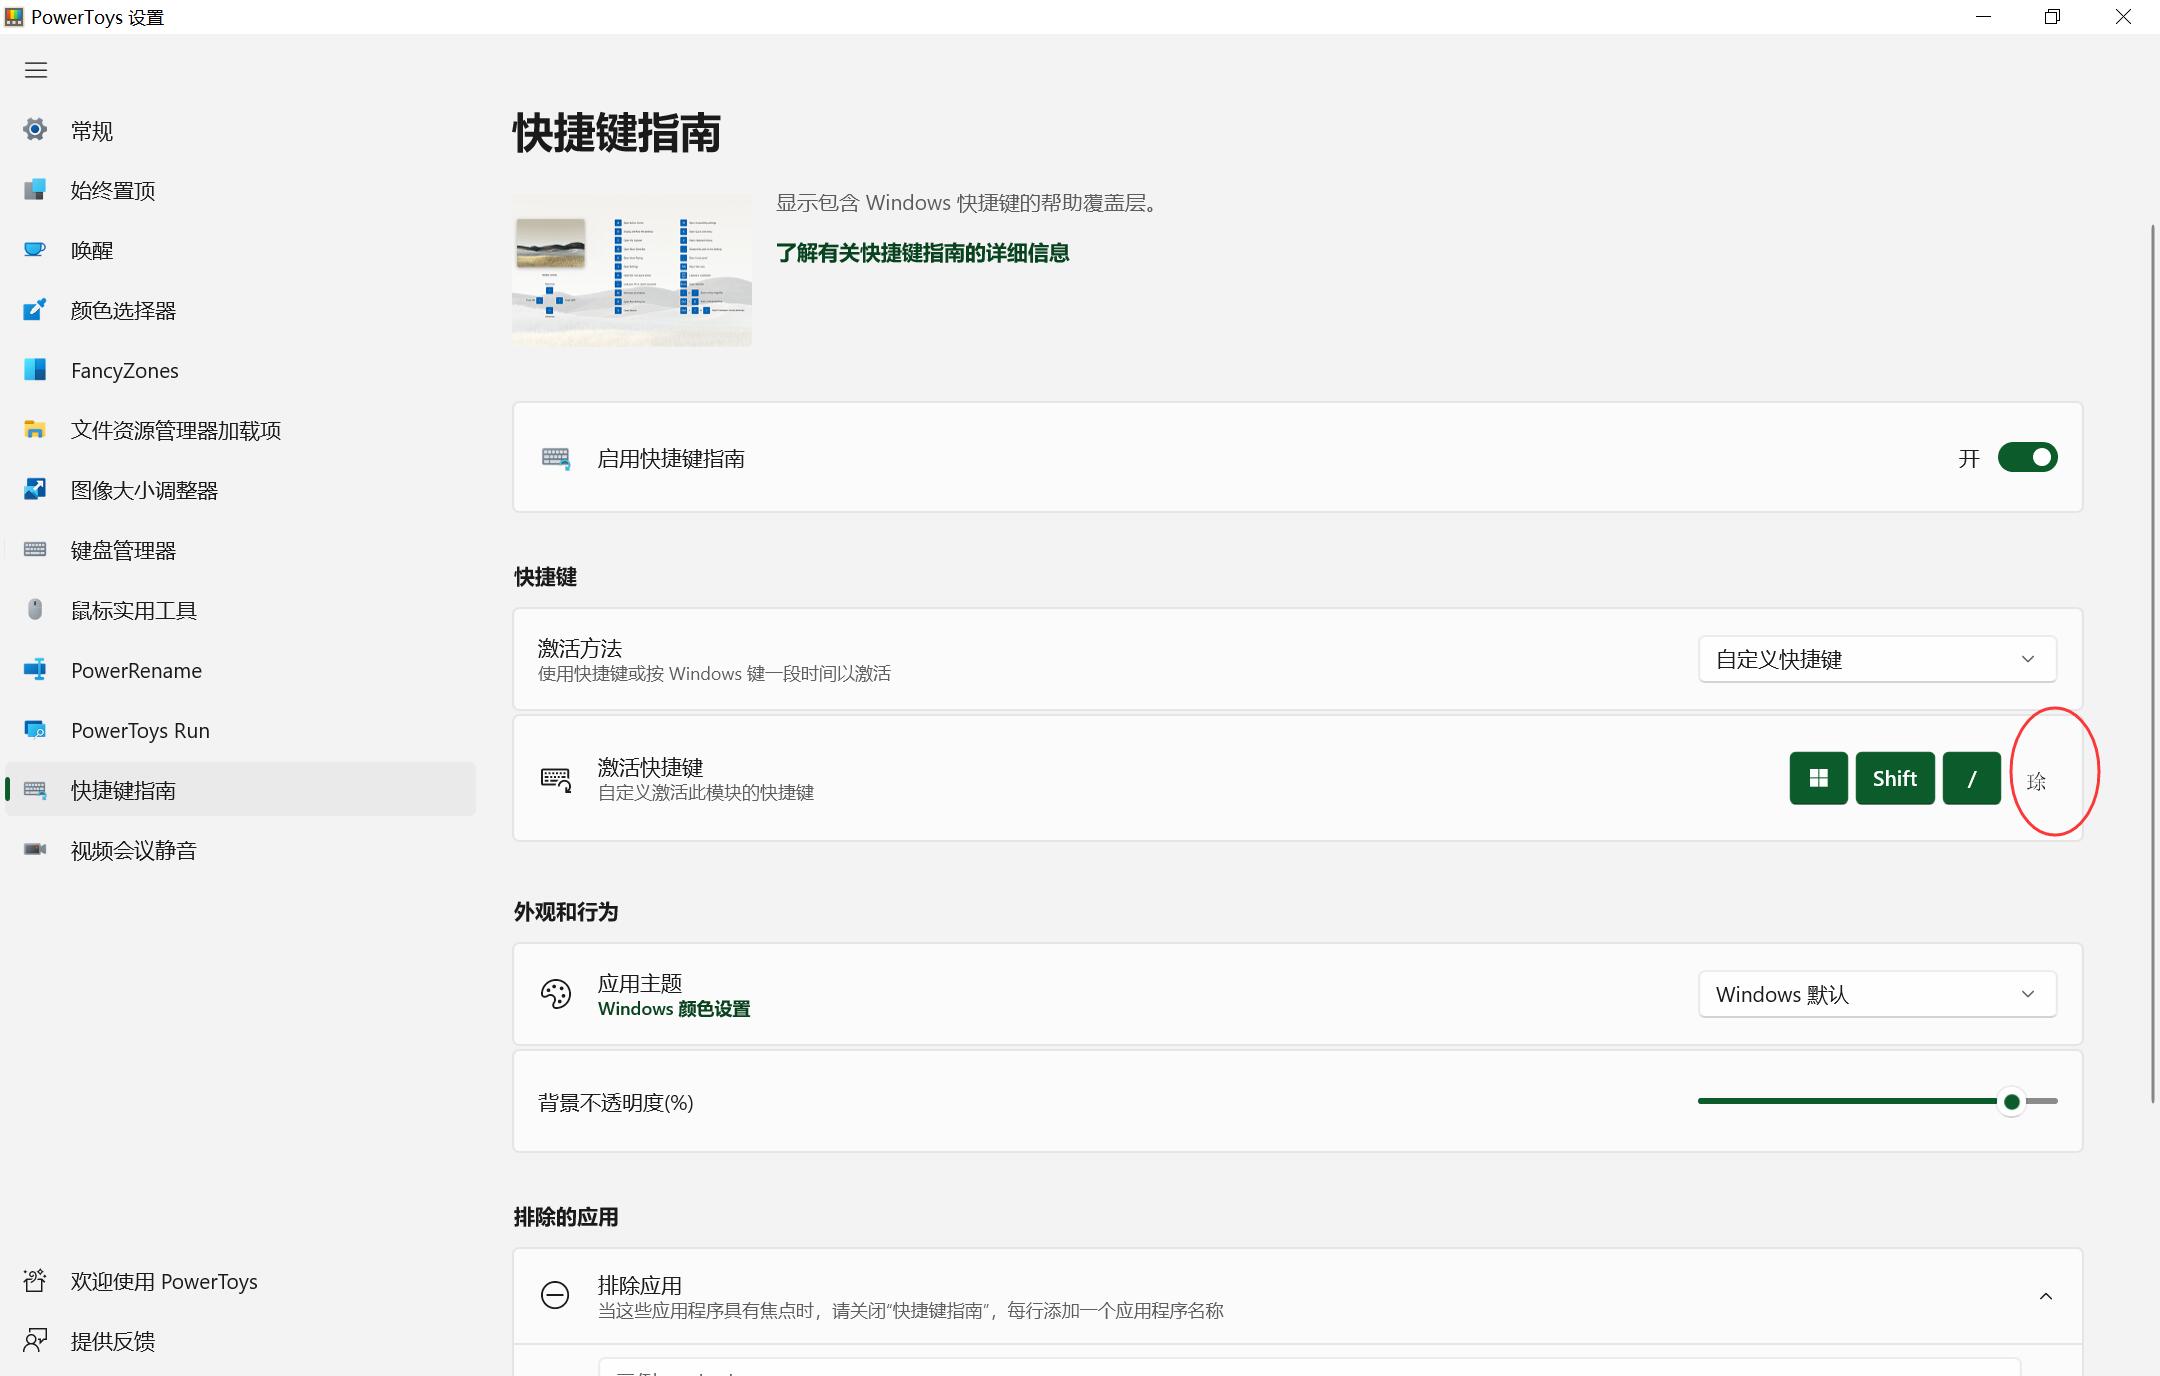Collapse the 排除应用 section
The image size is (2160, 1376).
click(2045, 1295)
